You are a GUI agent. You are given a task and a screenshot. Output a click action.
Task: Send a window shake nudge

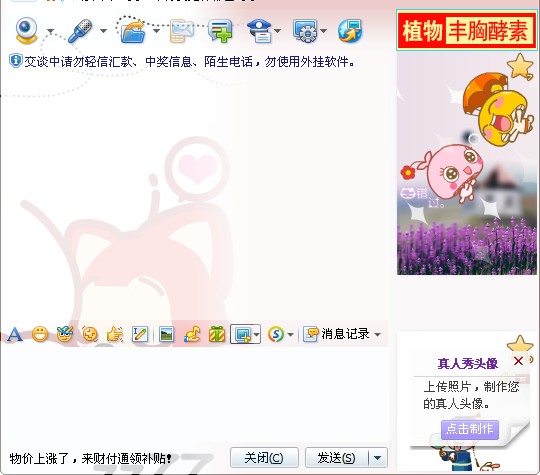point(90,334)
